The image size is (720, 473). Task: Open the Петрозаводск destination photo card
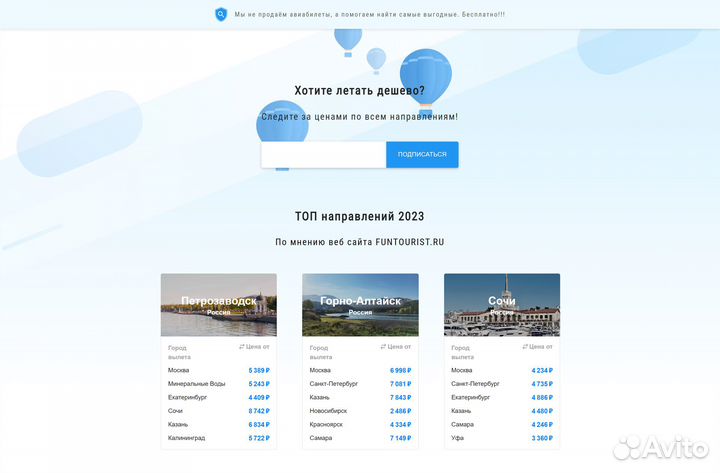tap(219, 305)
